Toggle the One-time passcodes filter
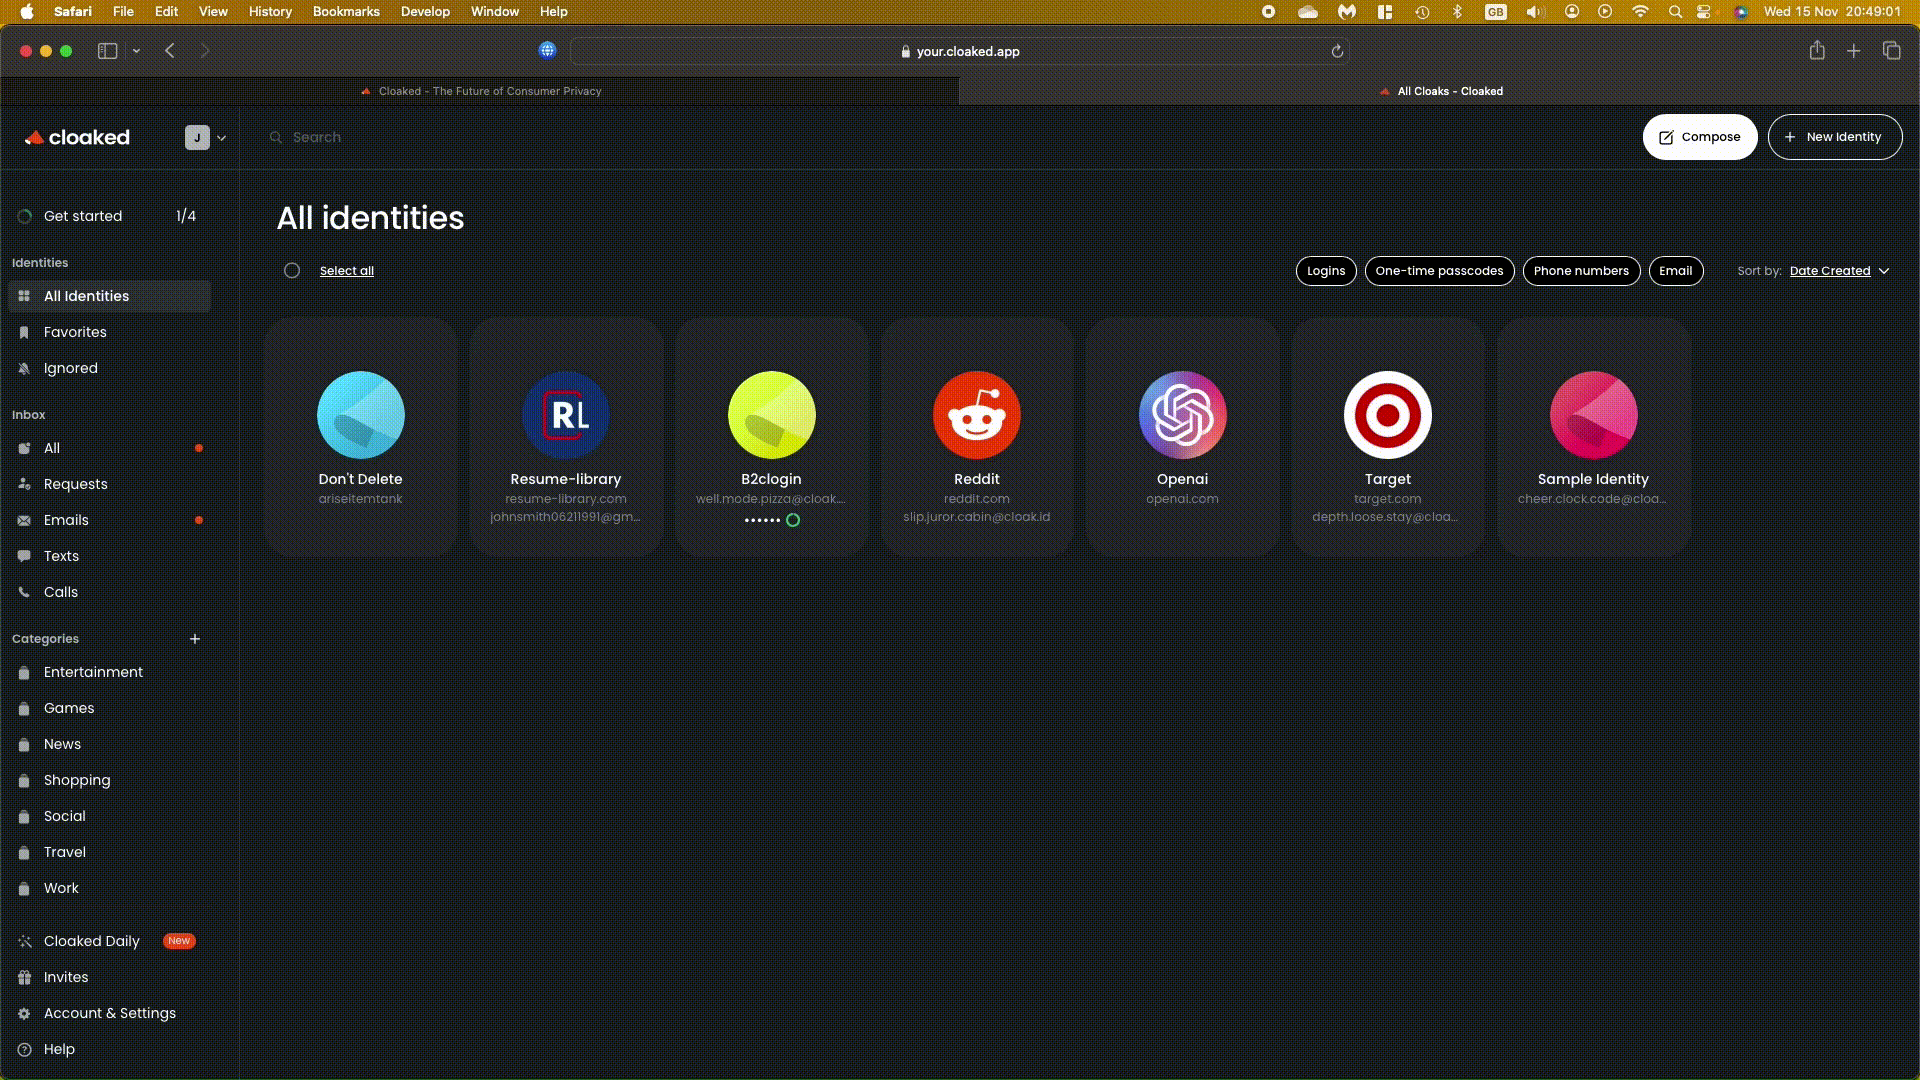This screenshot has height=1080, width=1920. tap(1439, 271)
